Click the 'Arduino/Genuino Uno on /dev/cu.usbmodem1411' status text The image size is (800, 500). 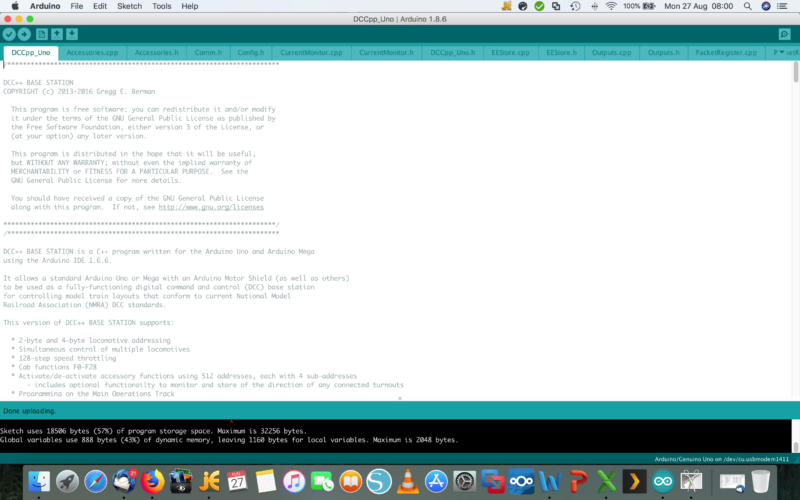click(x=721, y=459)
